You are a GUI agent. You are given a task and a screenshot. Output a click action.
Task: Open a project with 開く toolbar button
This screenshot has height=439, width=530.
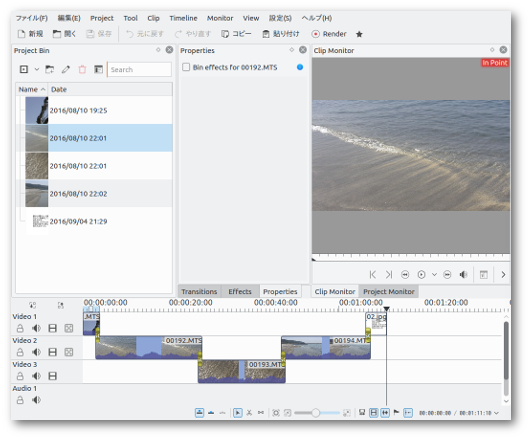64,34
